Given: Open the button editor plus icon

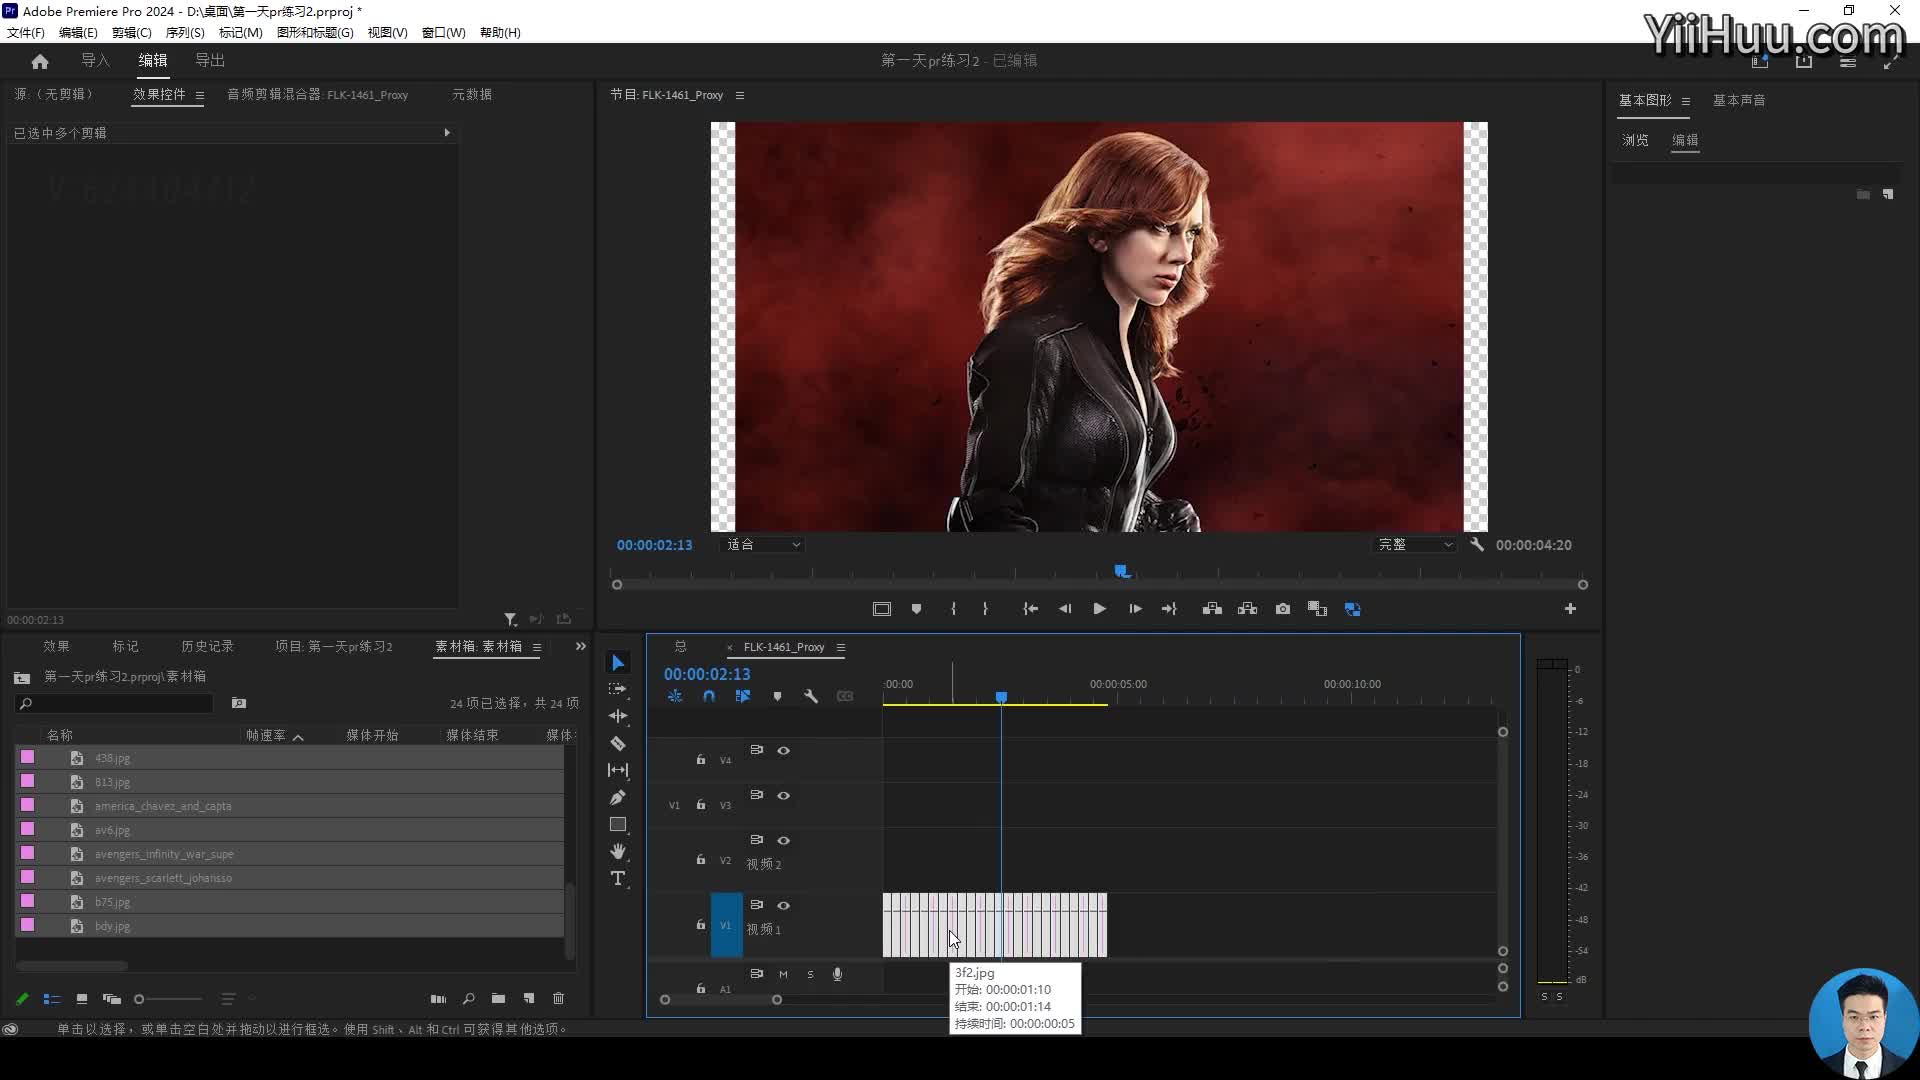Looking at the screenshot, I should (x=1570, y=609).
